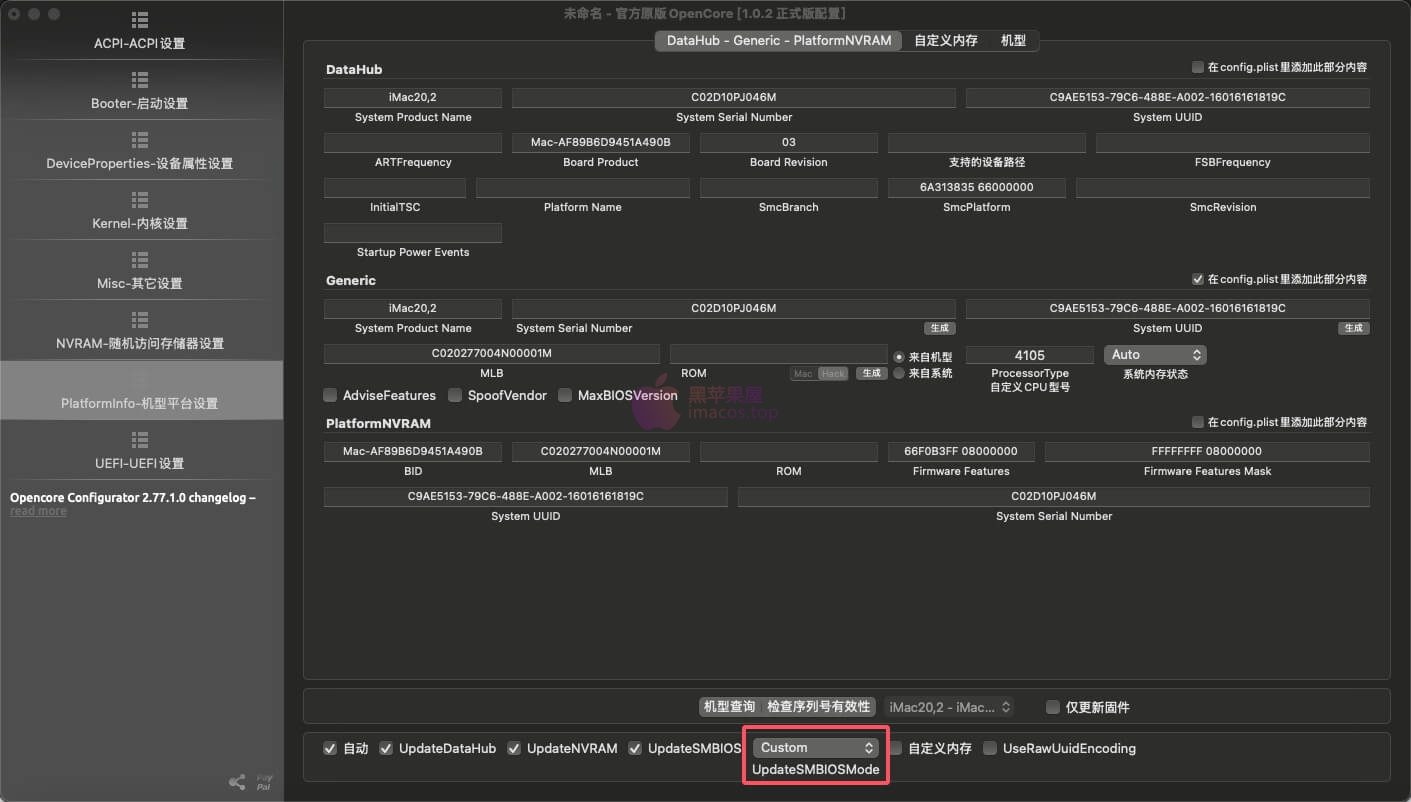Select the 来自机型 radio button
The width and height of the screenshot is (1411, 802).
pos(899,357)
